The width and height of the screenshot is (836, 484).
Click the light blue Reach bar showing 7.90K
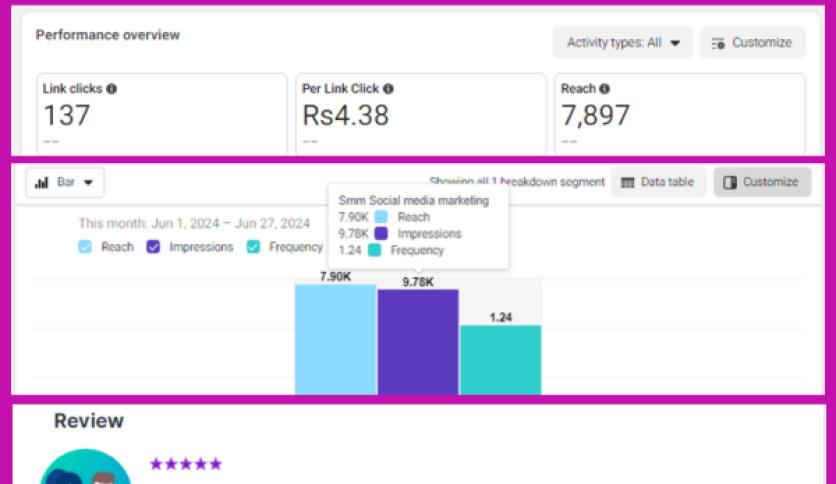coord(335,338)
